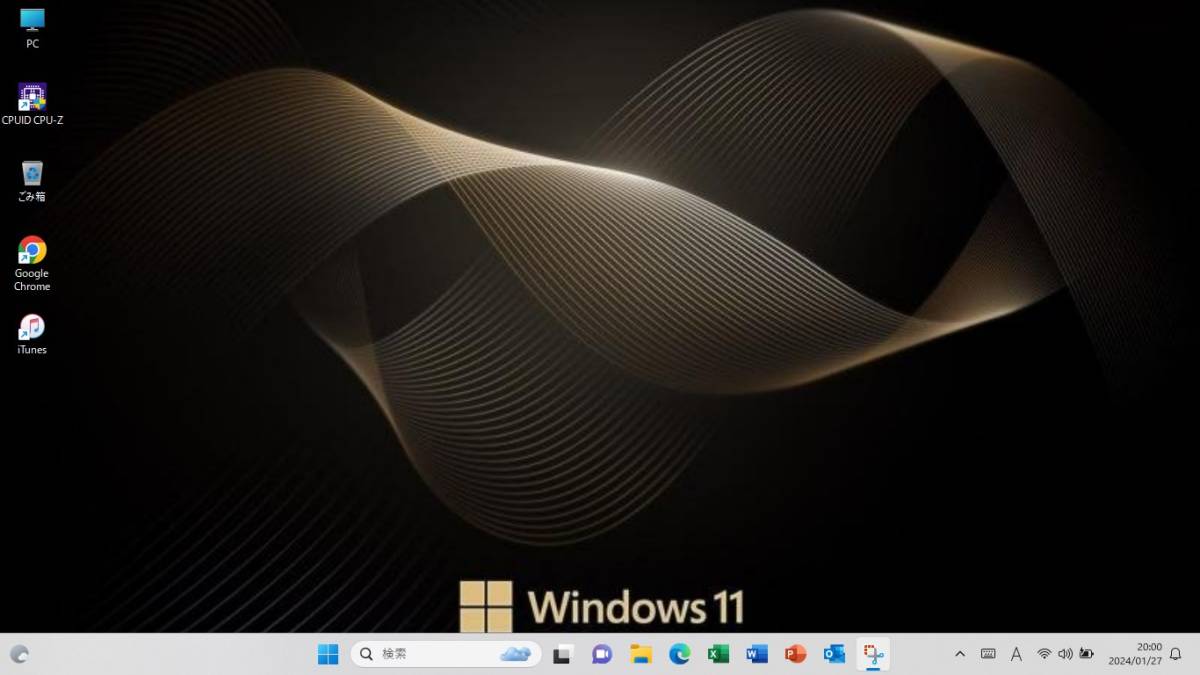
Task: Open File Explorer from the taskbar
Action: click(x=641, y=654)
